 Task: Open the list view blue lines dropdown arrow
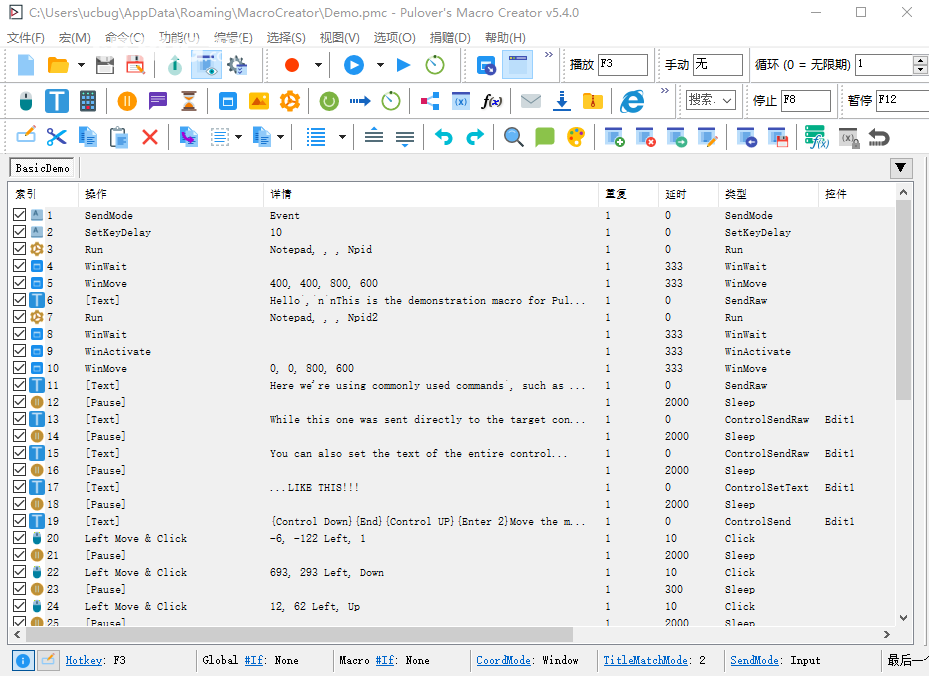342,137
